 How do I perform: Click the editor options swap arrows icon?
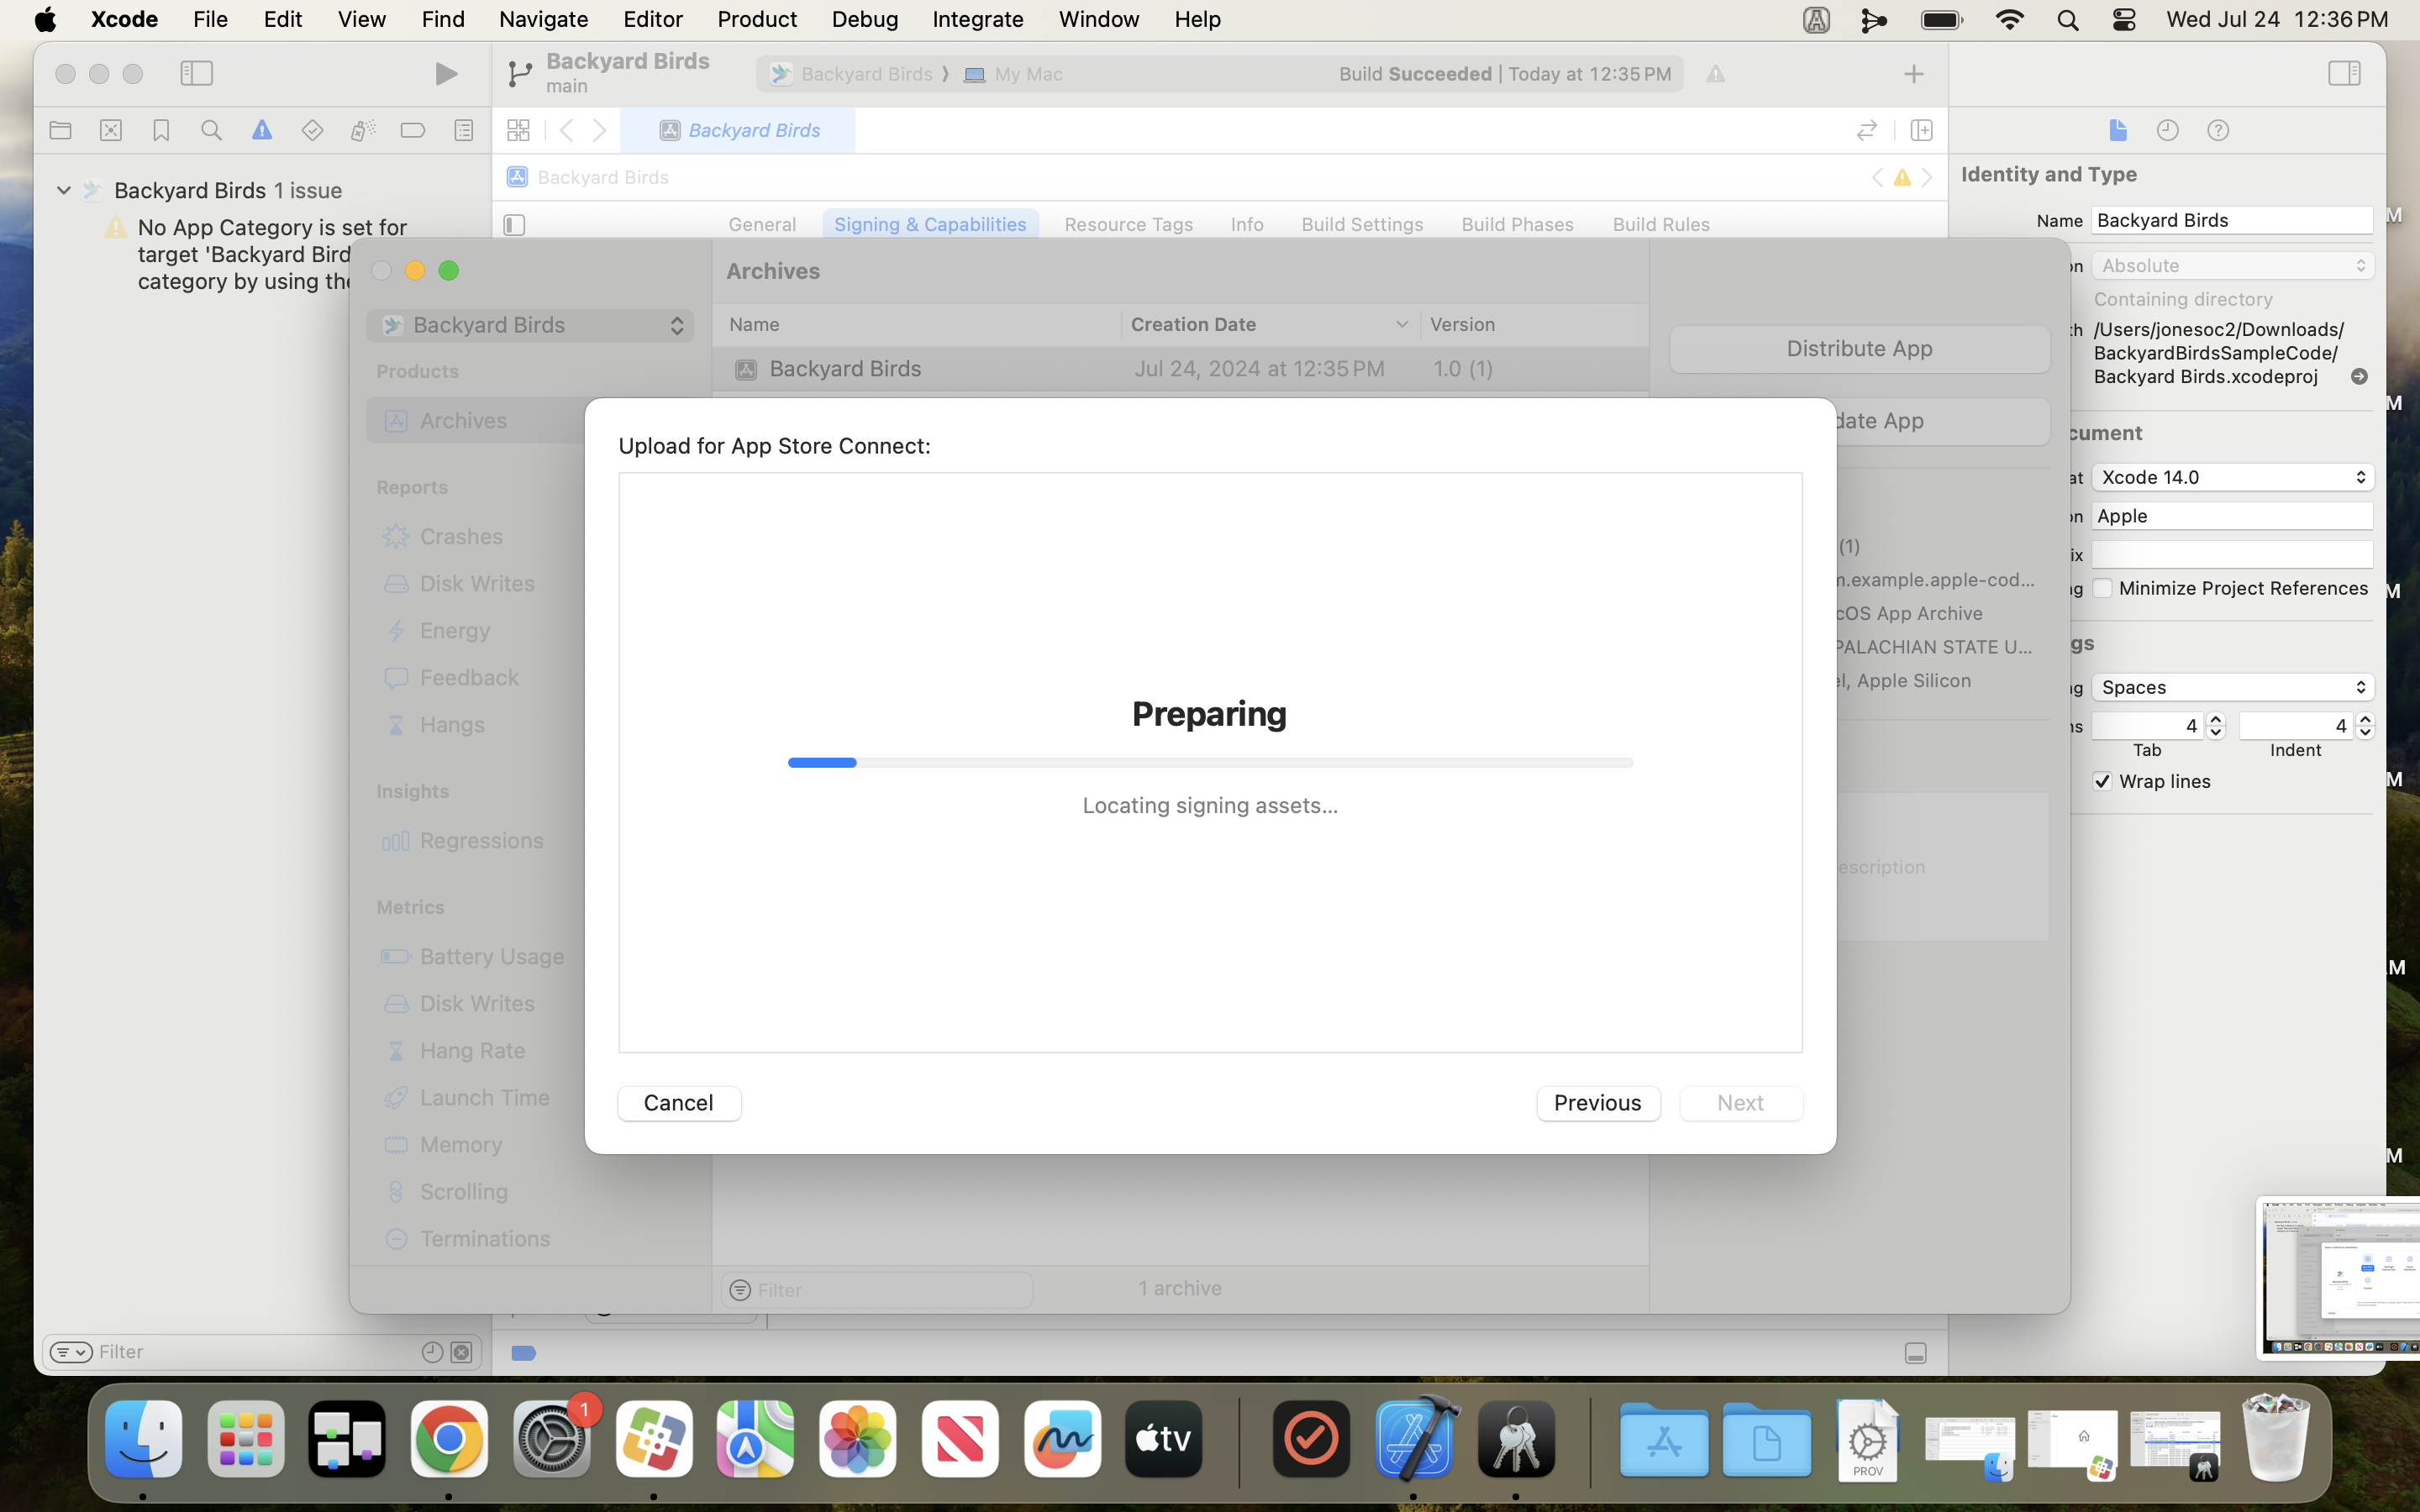tap(1866, 130)
